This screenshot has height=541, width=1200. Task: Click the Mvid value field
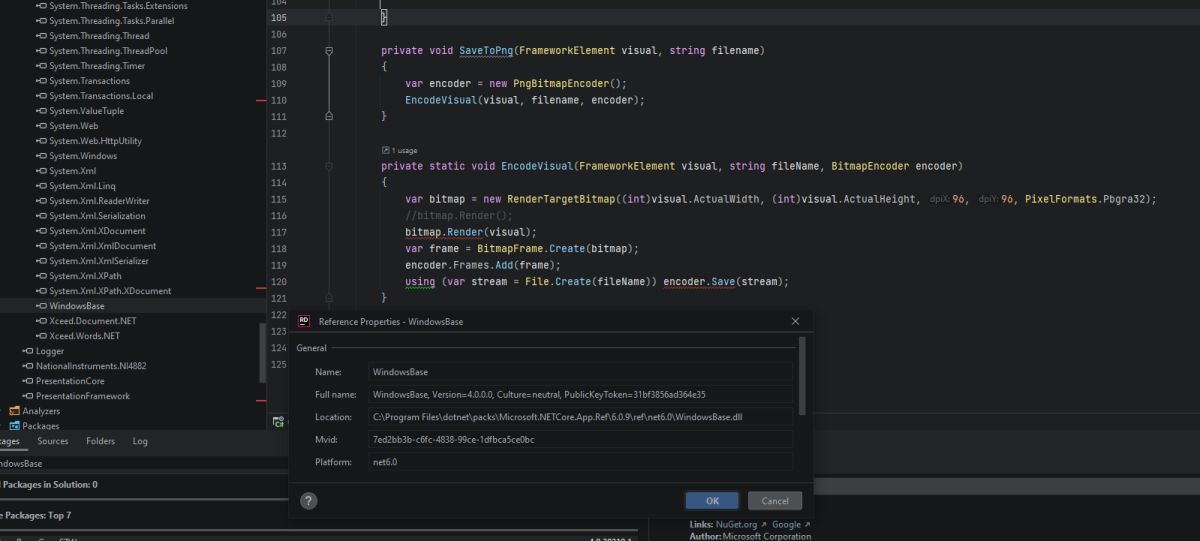(580, 439)
